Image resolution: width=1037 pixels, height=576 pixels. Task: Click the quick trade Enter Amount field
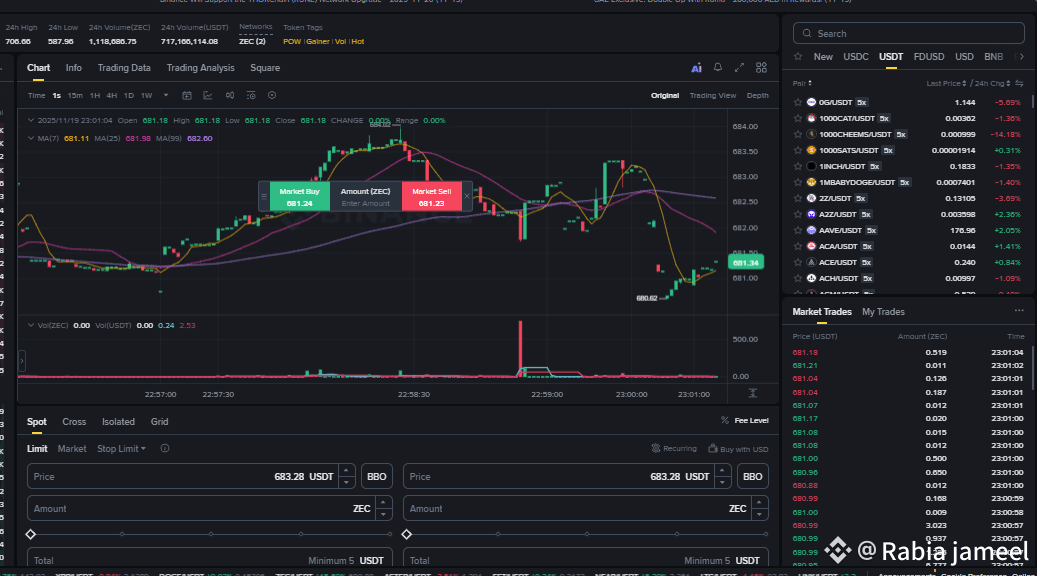pyautogui.click(x=365, y=204)
